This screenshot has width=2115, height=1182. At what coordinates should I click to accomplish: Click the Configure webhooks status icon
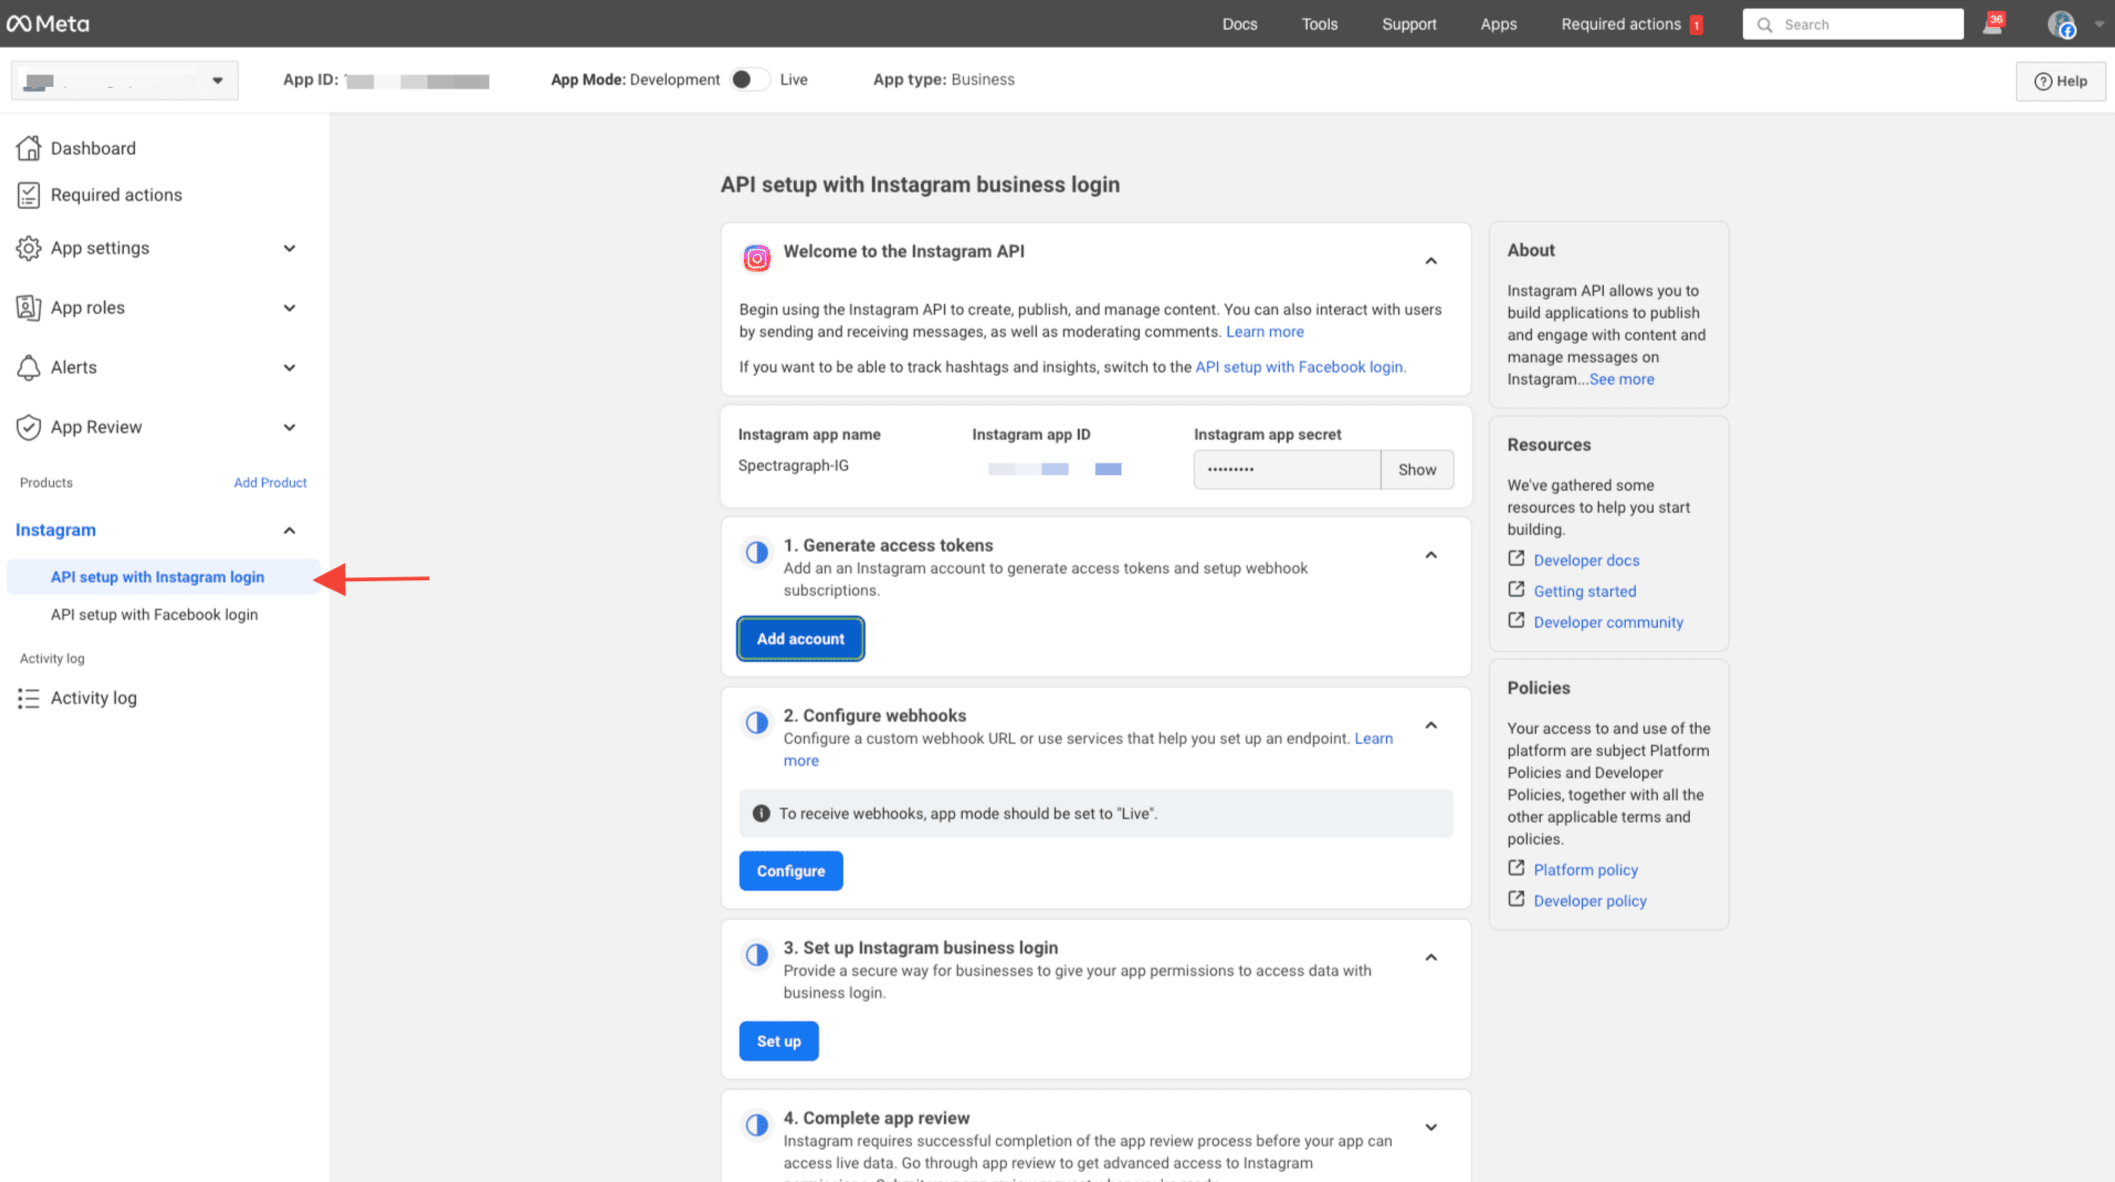[x=757, y=722]
